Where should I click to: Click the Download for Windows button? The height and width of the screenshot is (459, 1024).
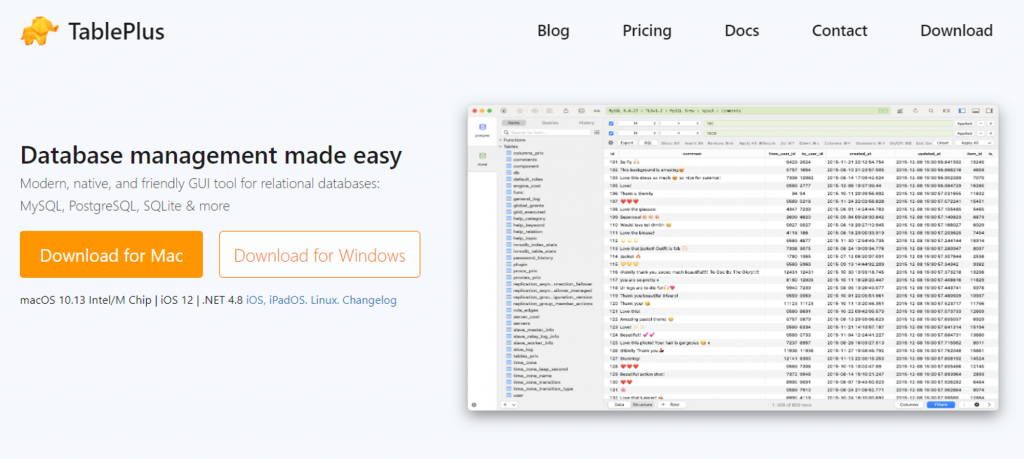[x=319, y=255]
